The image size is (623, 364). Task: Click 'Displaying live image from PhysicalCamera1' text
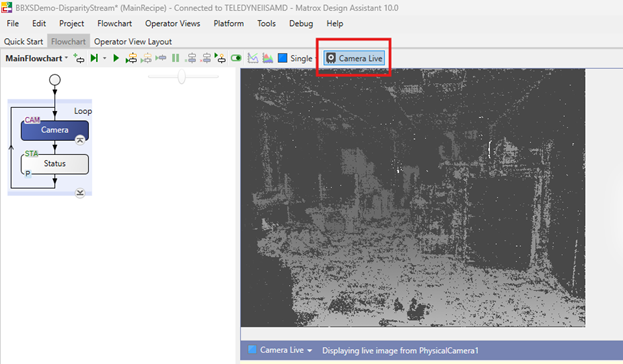tap(400, 350)
